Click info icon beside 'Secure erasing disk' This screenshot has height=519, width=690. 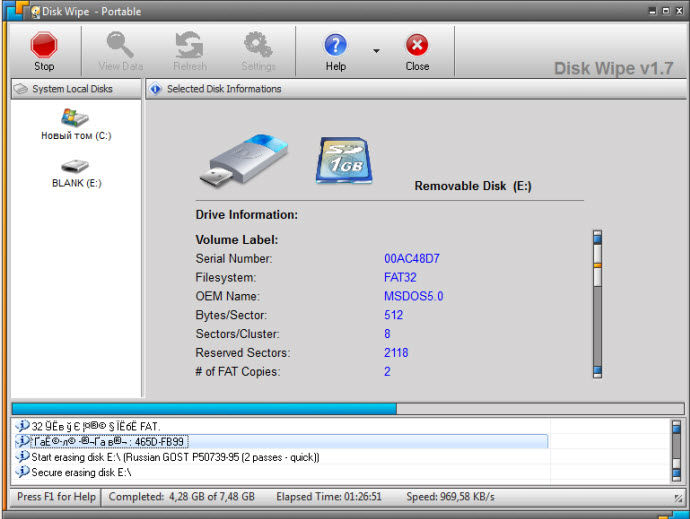pos(22,472)
